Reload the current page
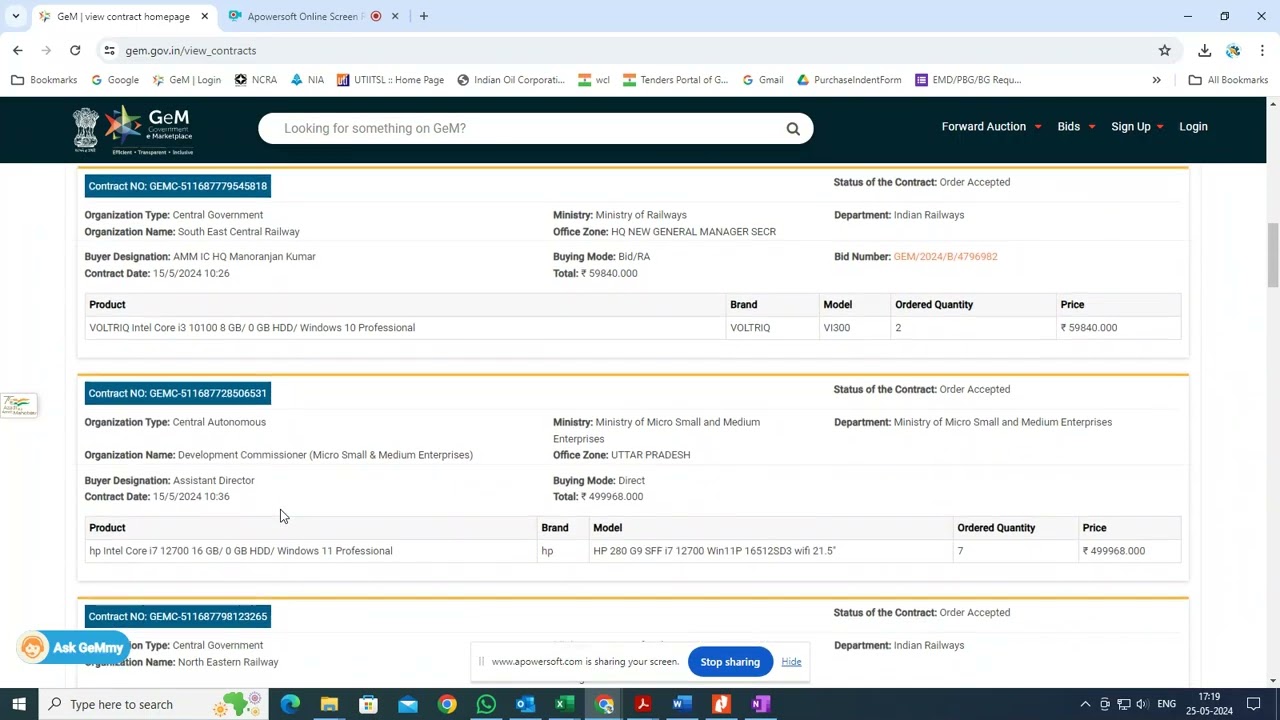1280x720 pixels. pyautogui.click(x=75, y=50)
